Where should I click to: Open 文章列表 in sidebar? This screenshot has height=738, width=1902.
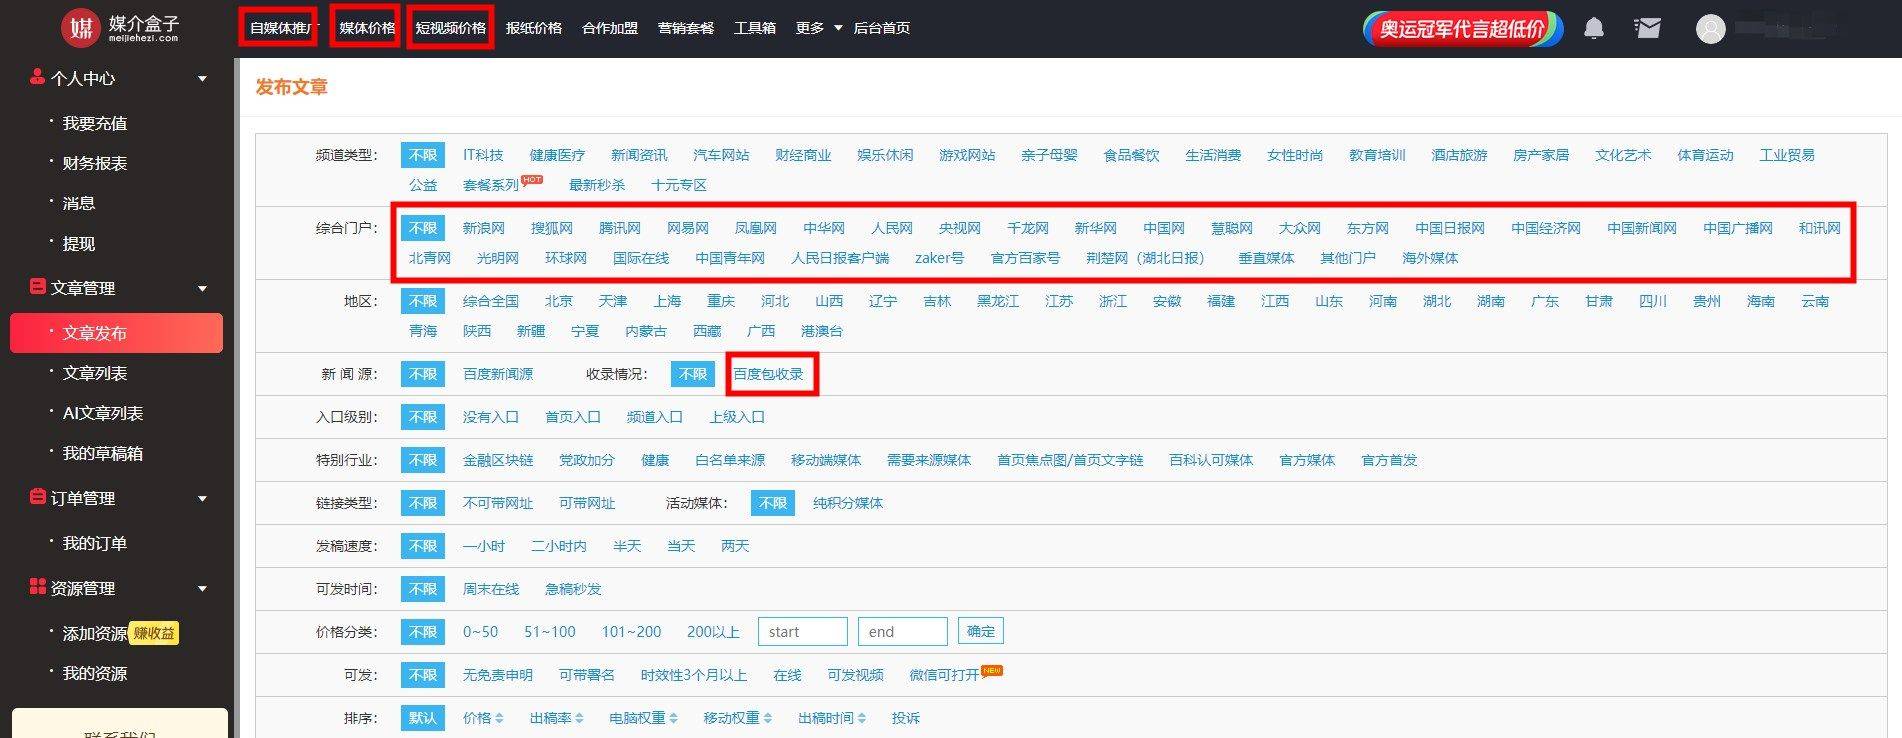tap(95, 373)
